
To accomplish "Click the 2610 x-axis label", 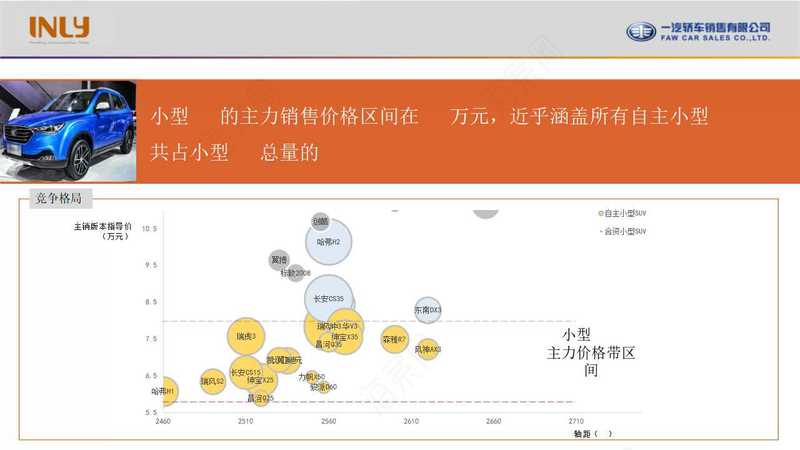I will [411, 421].
